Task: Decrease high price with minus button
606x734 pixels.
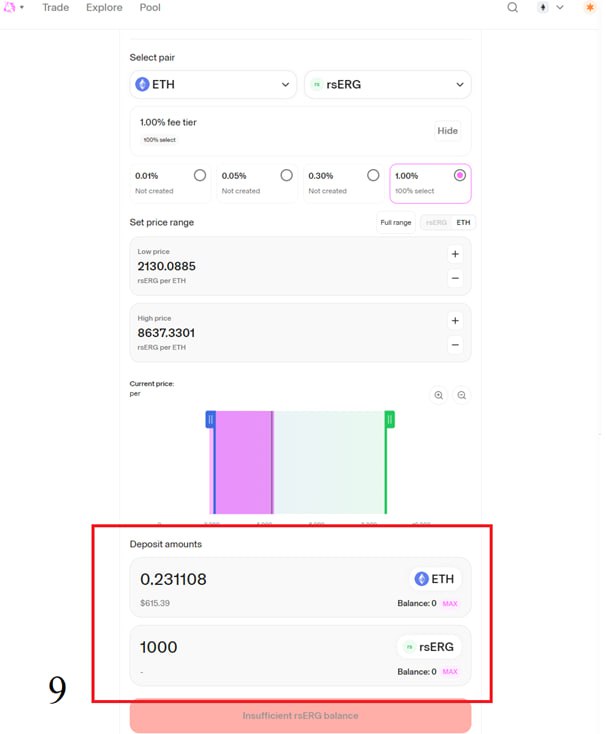Action: pyautogui.click(x=455, y=345)
